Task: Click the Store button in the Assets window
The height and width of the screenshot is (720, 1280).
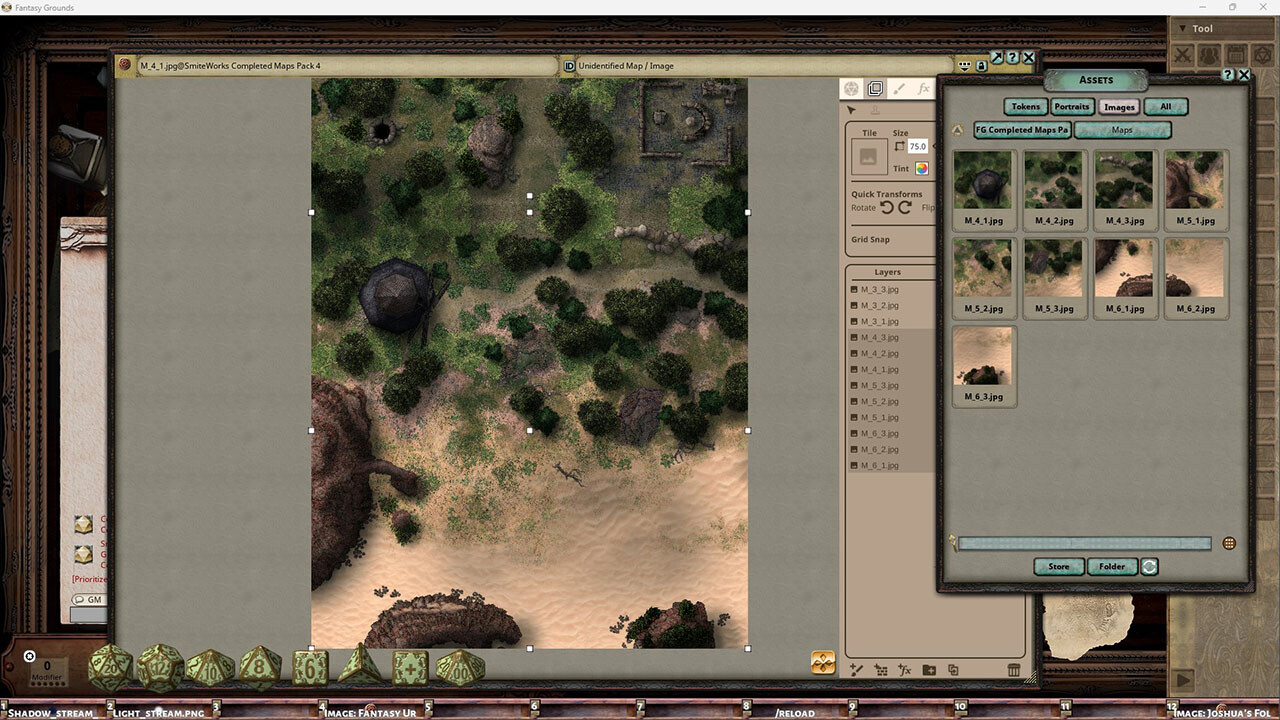Action: pyautogui.click(x=1057, y=567)
